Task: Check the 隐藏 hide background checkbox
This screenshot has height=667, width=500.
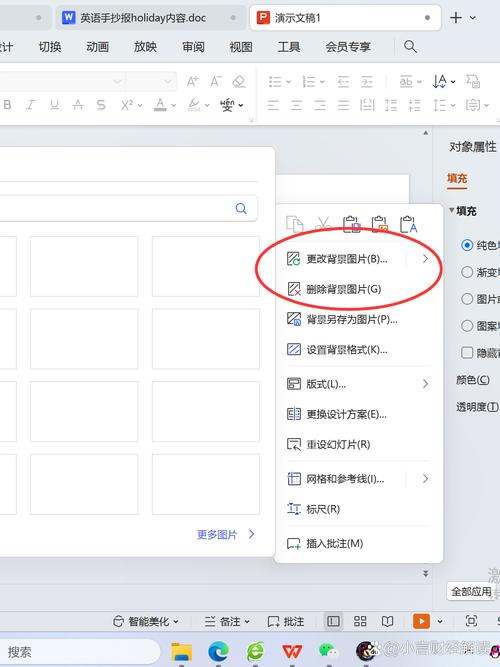Action: pos(467,353)
